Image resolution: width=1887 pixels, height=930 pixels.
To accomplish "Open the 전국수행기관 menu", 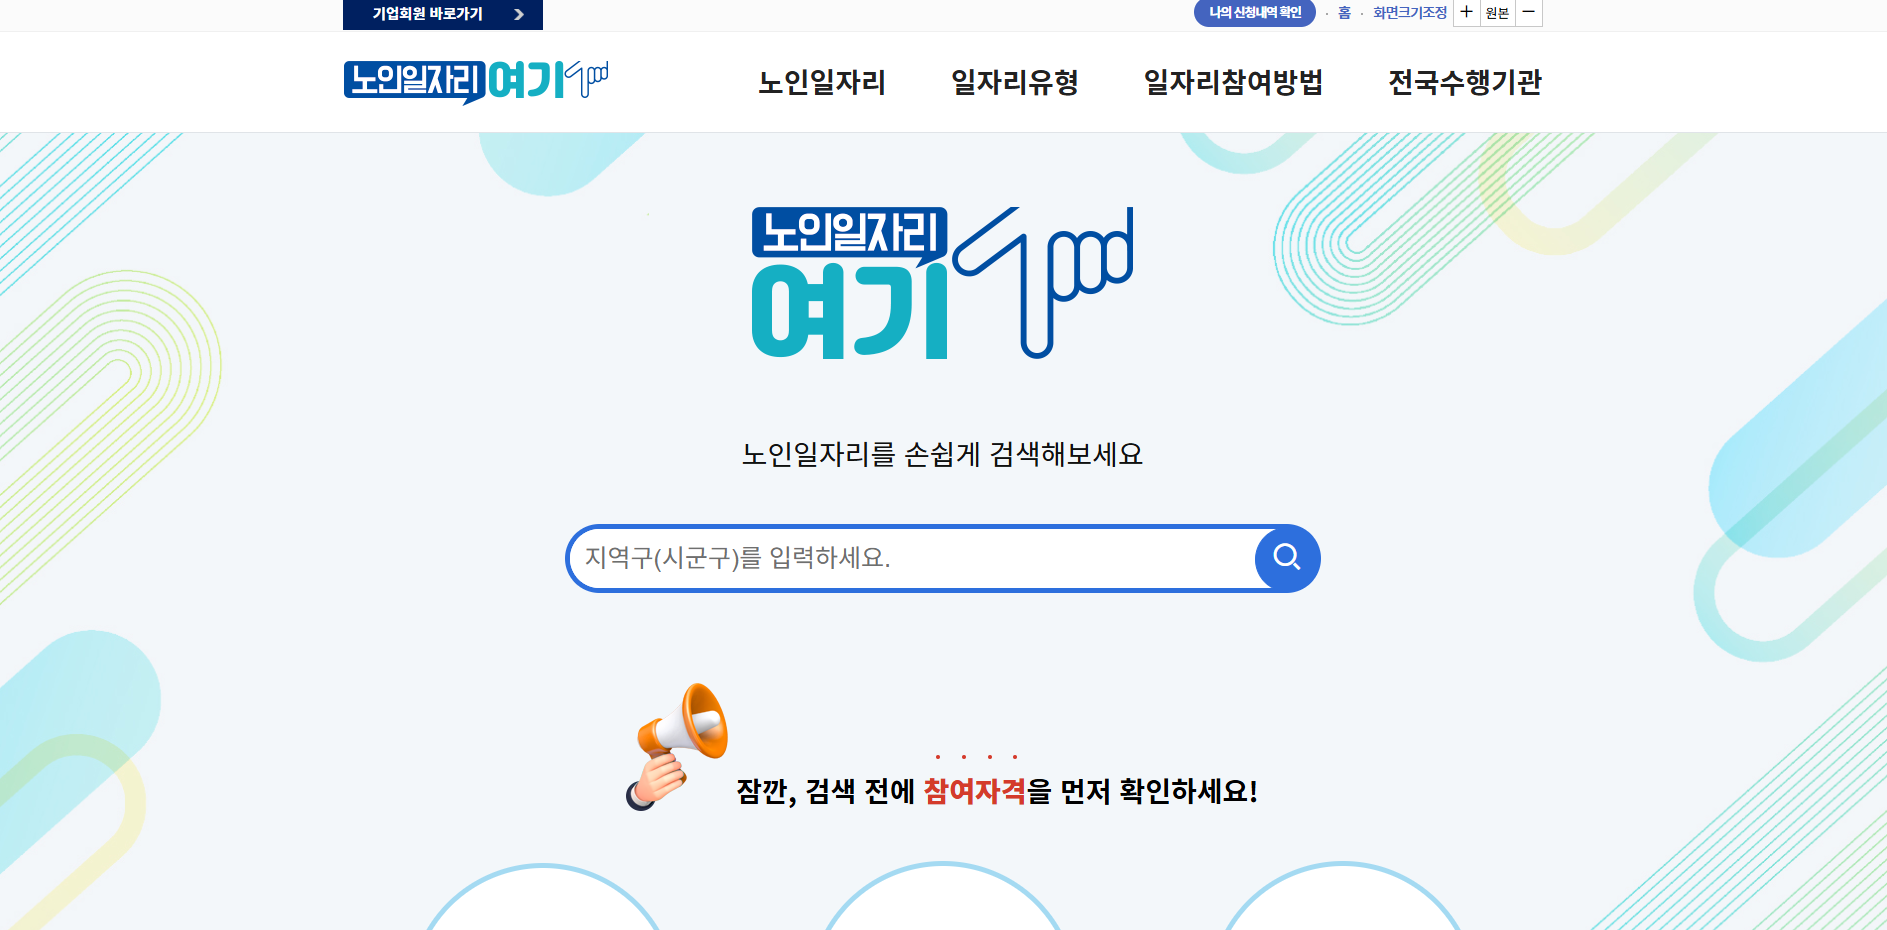I will [x=1465, y=82].
